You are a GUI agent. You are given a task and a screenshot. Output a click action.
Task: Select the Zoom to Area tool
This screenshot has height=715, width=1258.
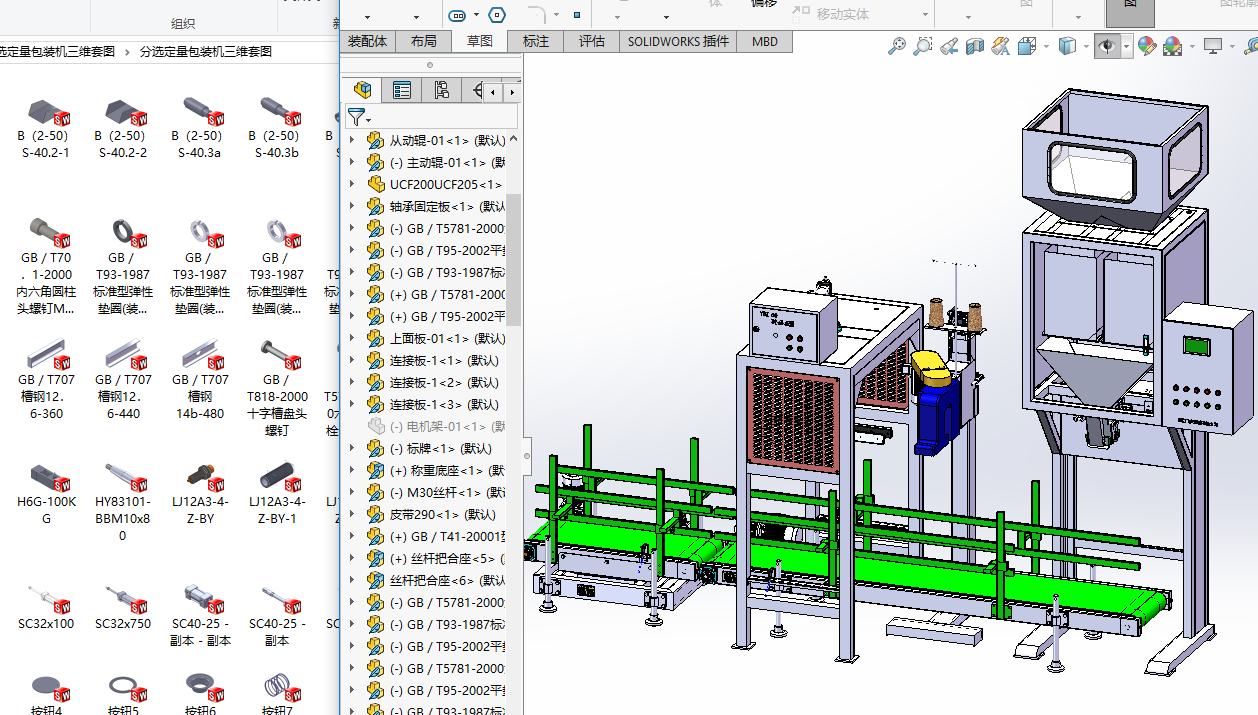(x=923, y=46)
